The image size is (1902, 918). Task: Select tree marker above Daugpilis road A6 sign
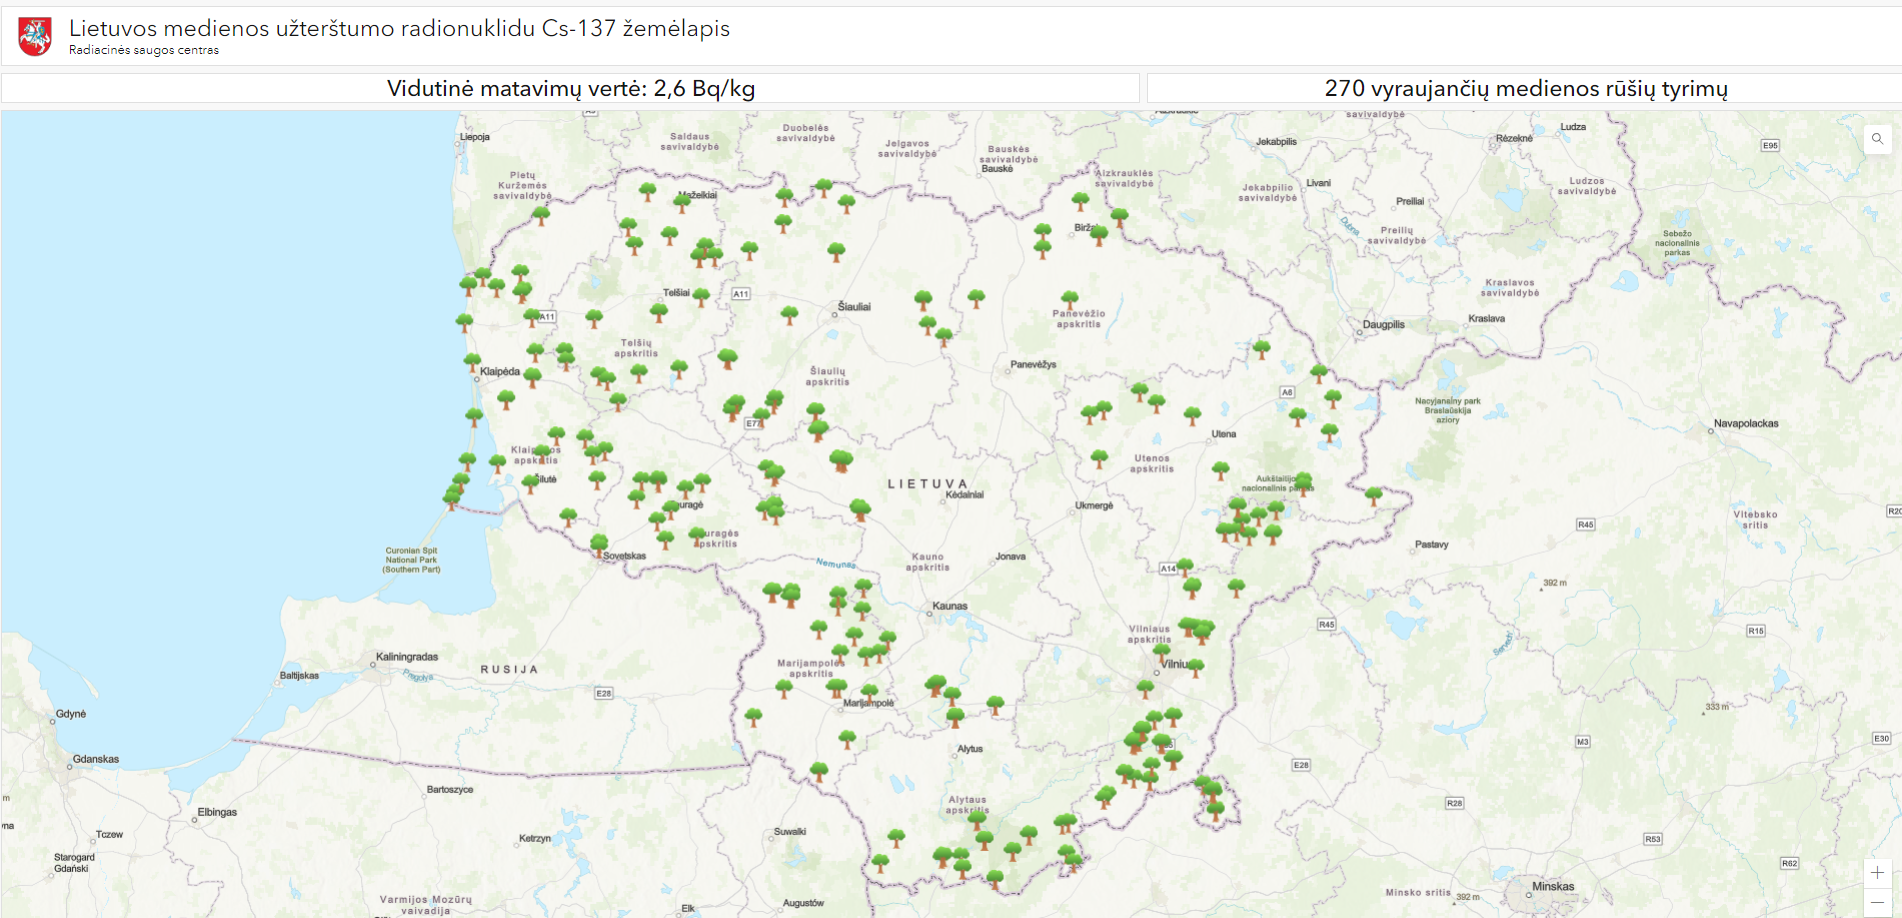point(1262,349)
